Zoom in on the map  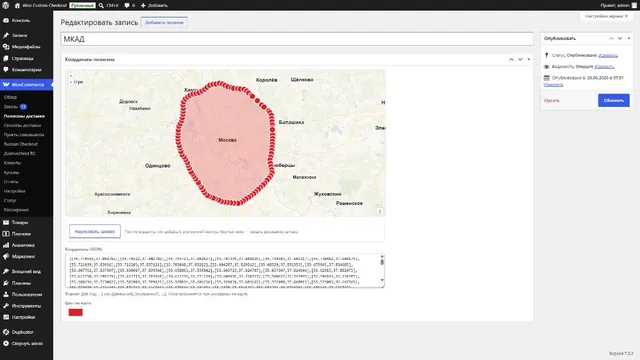71,76
